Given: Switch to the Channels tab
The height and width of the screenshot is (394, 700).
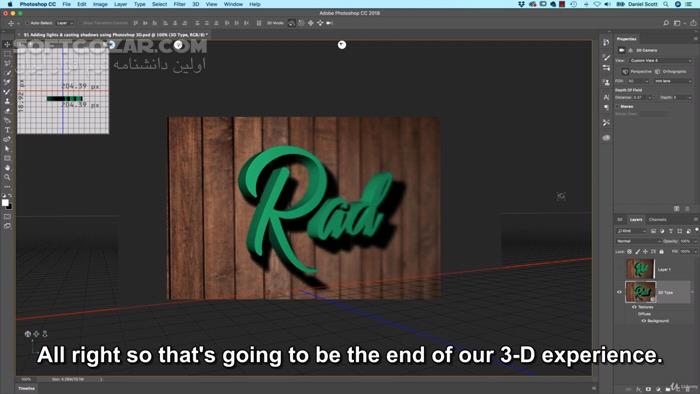Looking at the screenshot, I should pos(657,220).
